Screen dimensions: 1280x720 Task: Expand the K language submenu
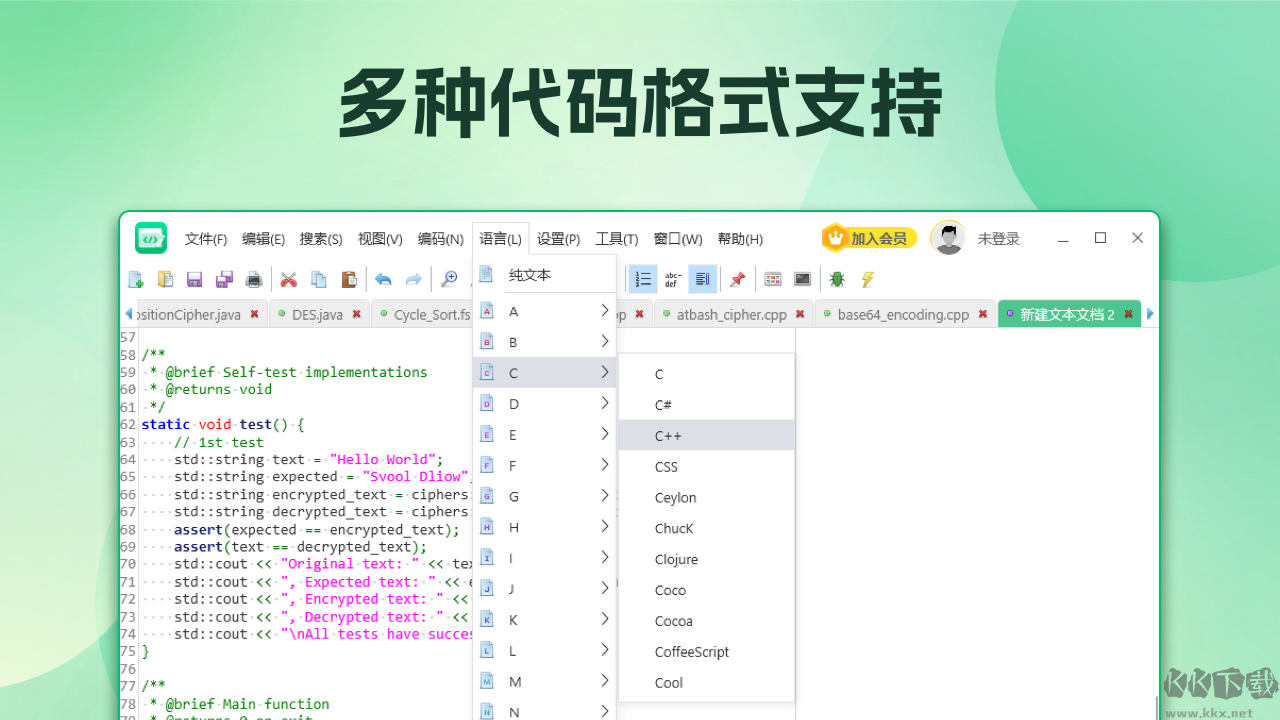pyautogui.click(x=544, y=620)
